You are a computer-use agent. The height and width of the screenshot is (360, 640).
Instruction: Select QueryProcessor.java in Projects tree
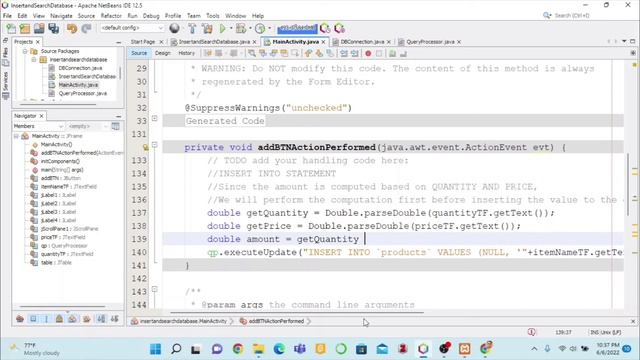click(83, 93)
